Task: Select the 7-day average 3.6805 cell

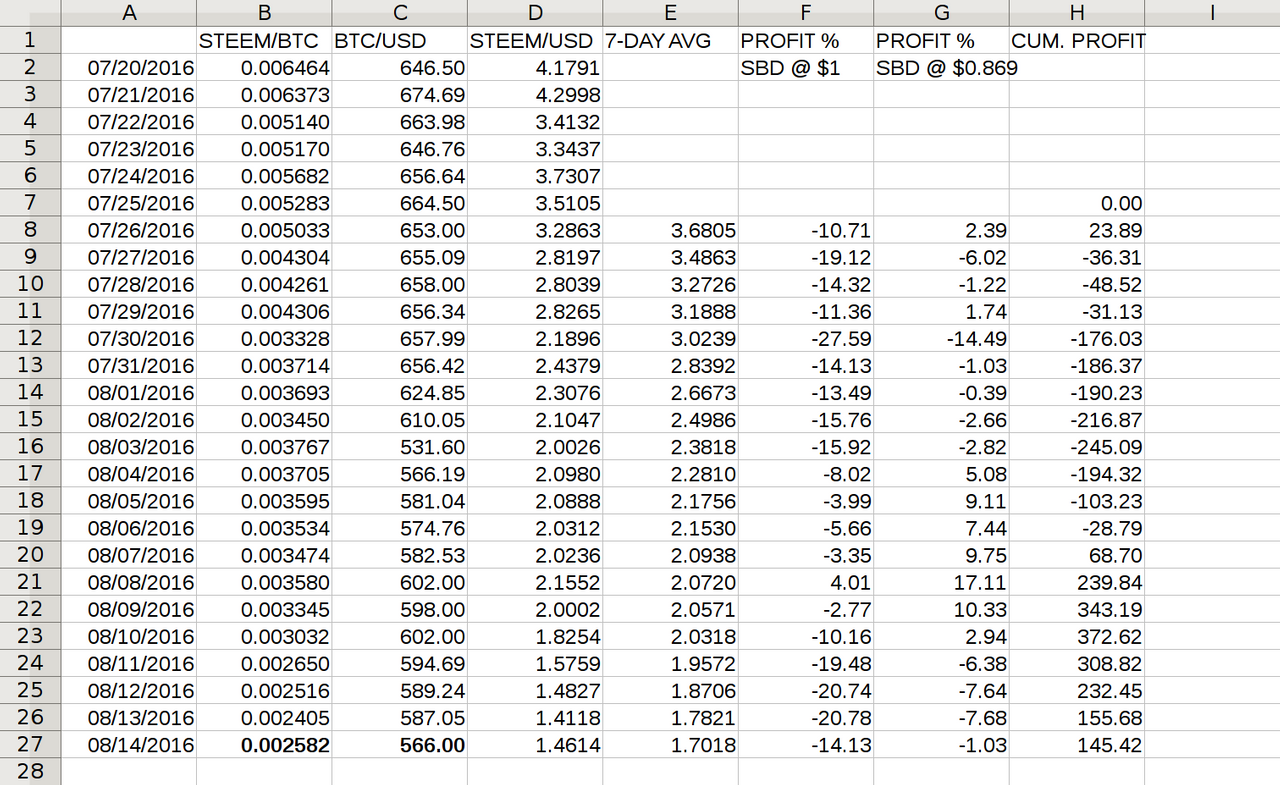Action: pyautogui.click(x=670, y=230)
